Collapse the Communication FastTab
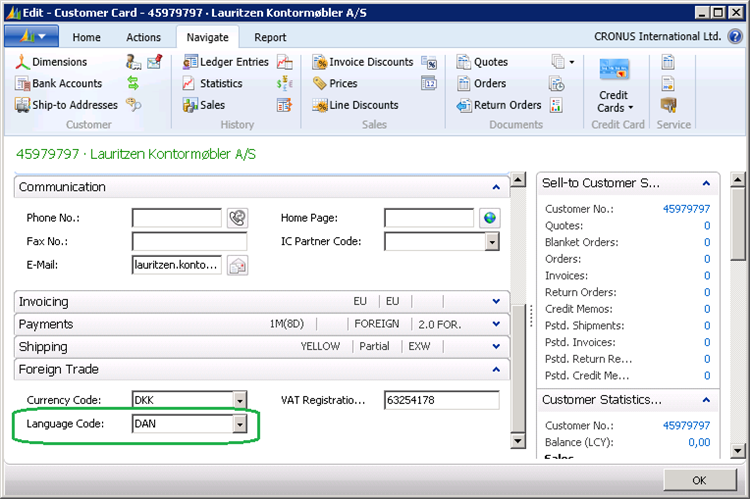Screen dimensions: 750x499 pos(496,187)
